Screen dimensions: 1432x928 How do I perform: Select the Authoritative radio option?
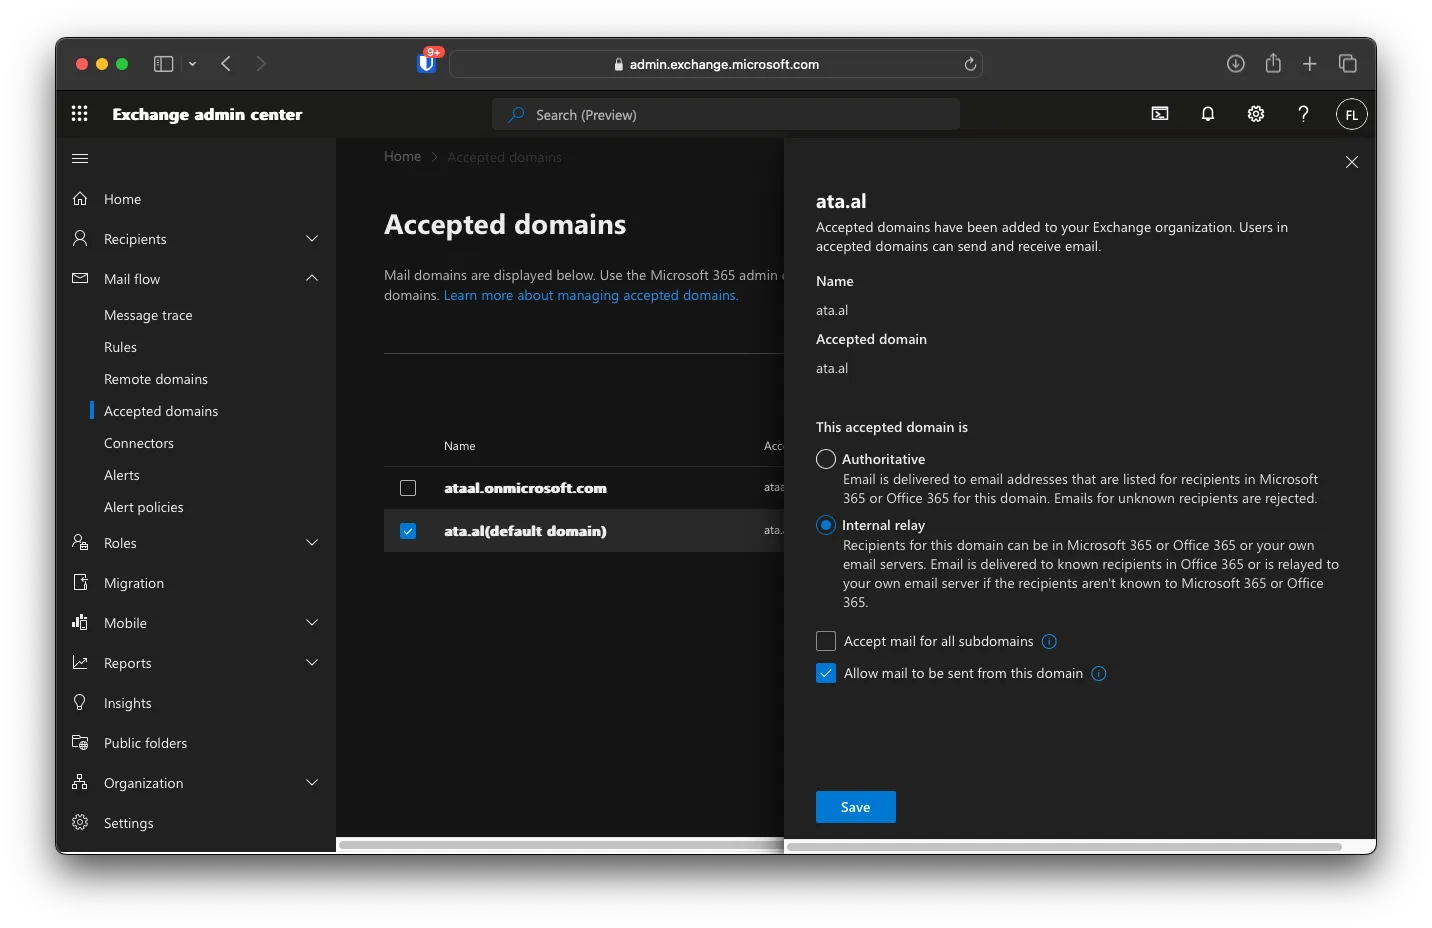tap(826, 459)
